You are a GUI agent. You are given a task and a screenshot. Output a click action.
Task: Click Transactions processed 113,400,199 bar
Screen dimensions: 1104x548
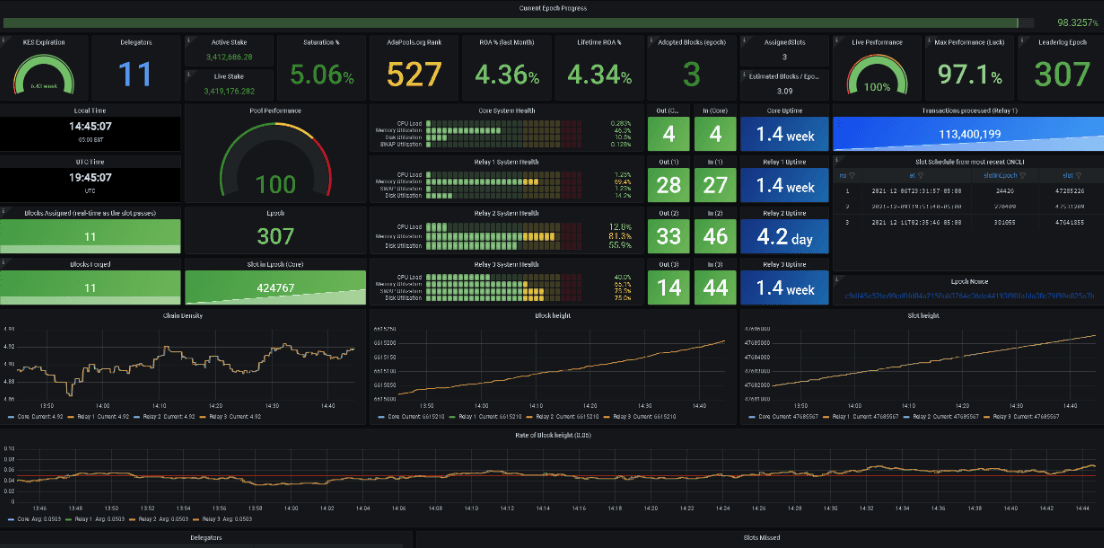pos(968,134)
